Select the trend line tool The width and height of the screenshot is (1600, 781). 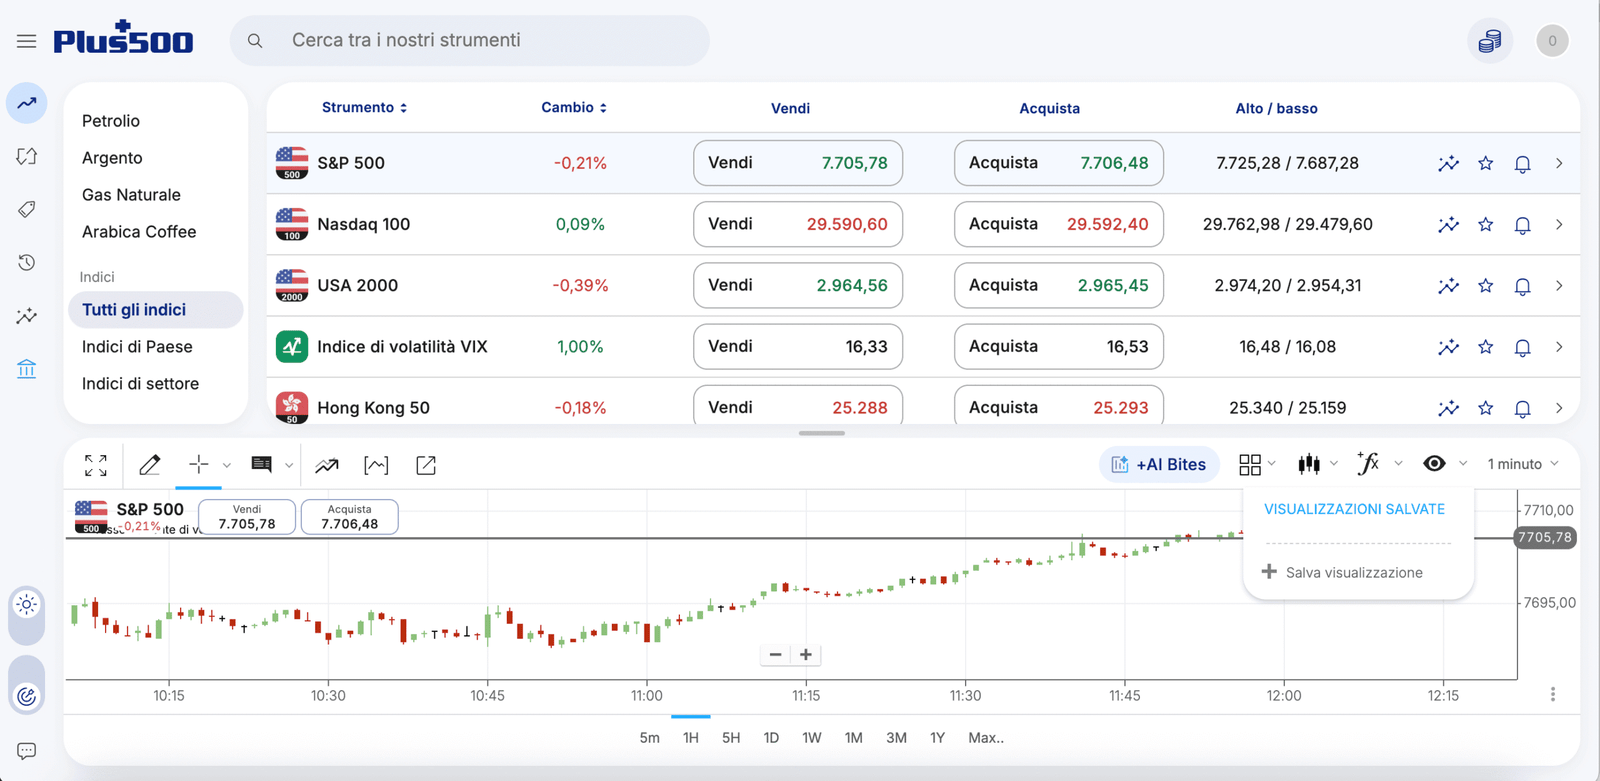coord(327,465)
